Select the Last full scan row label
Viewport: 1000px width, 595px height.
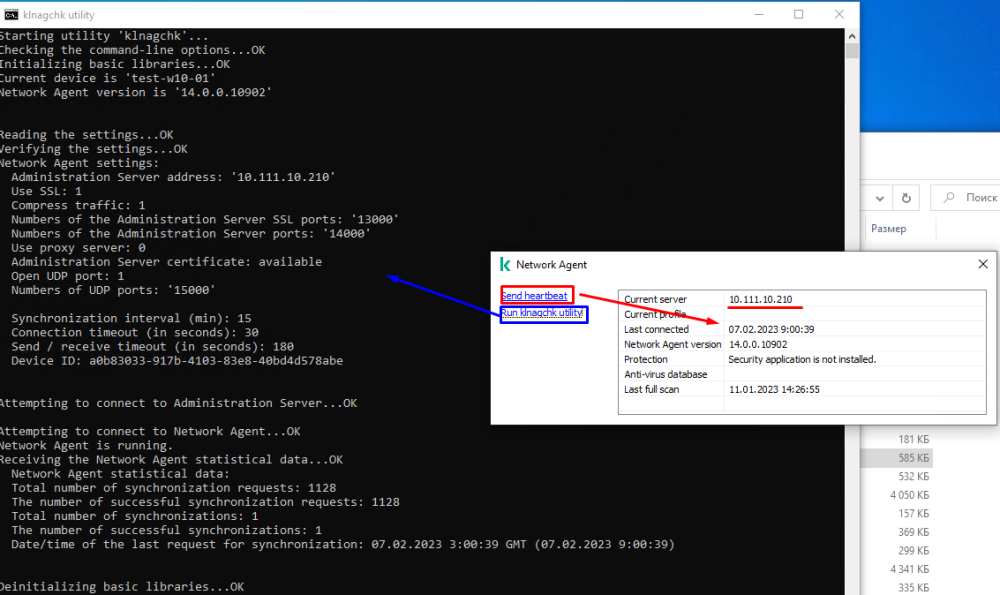click(651, 389)
